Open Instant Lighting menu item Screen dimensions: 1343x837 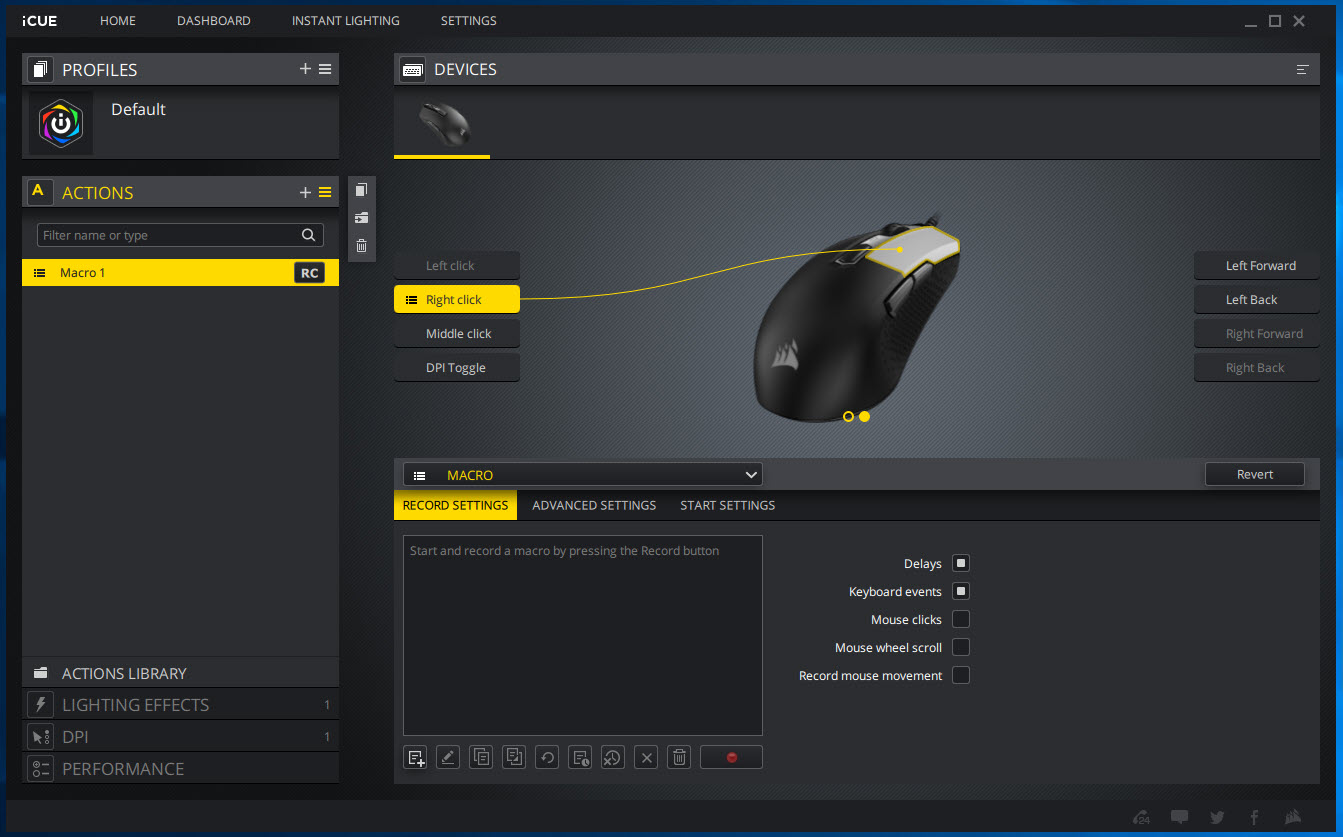pyautogui.click(x=346, y=21)
